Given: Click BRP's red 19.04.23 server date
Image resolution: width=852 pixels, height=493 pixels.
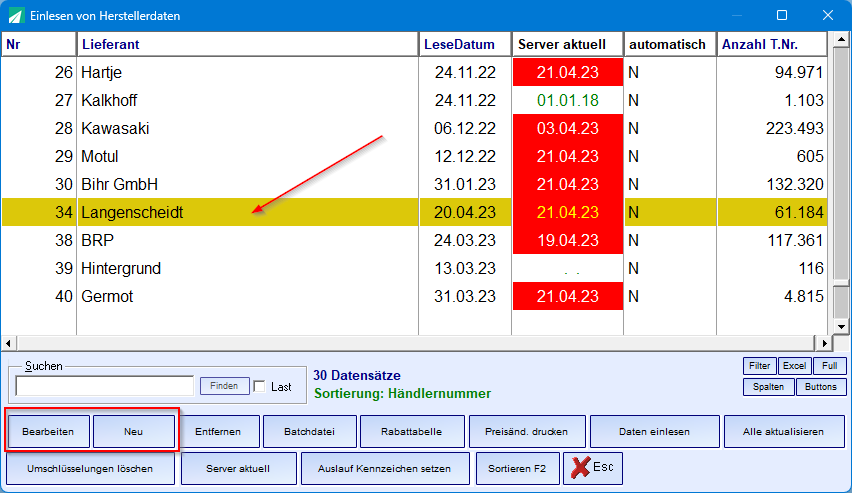Looking at the screenshot, I should point(568,240).
